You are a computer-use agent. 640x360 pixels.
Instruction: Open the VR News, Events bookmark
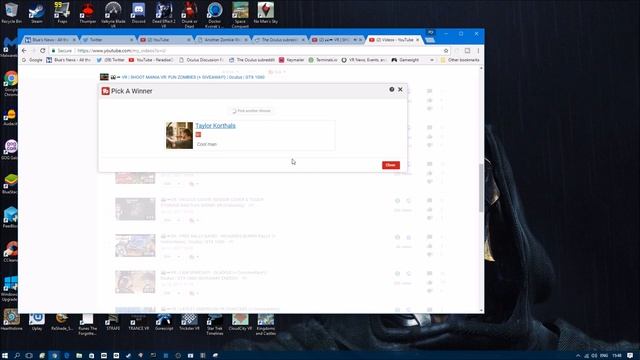coord(363,60)
